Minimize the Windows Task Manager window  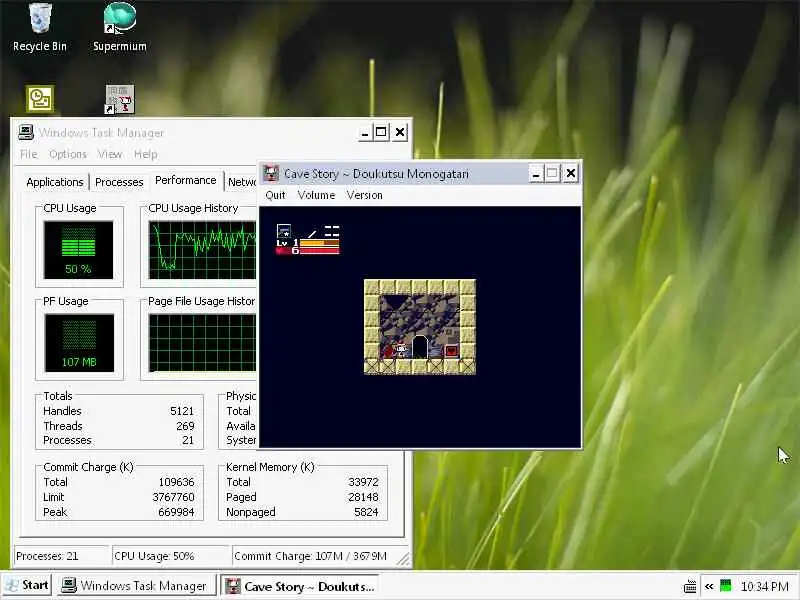click(x=364, y=133)
